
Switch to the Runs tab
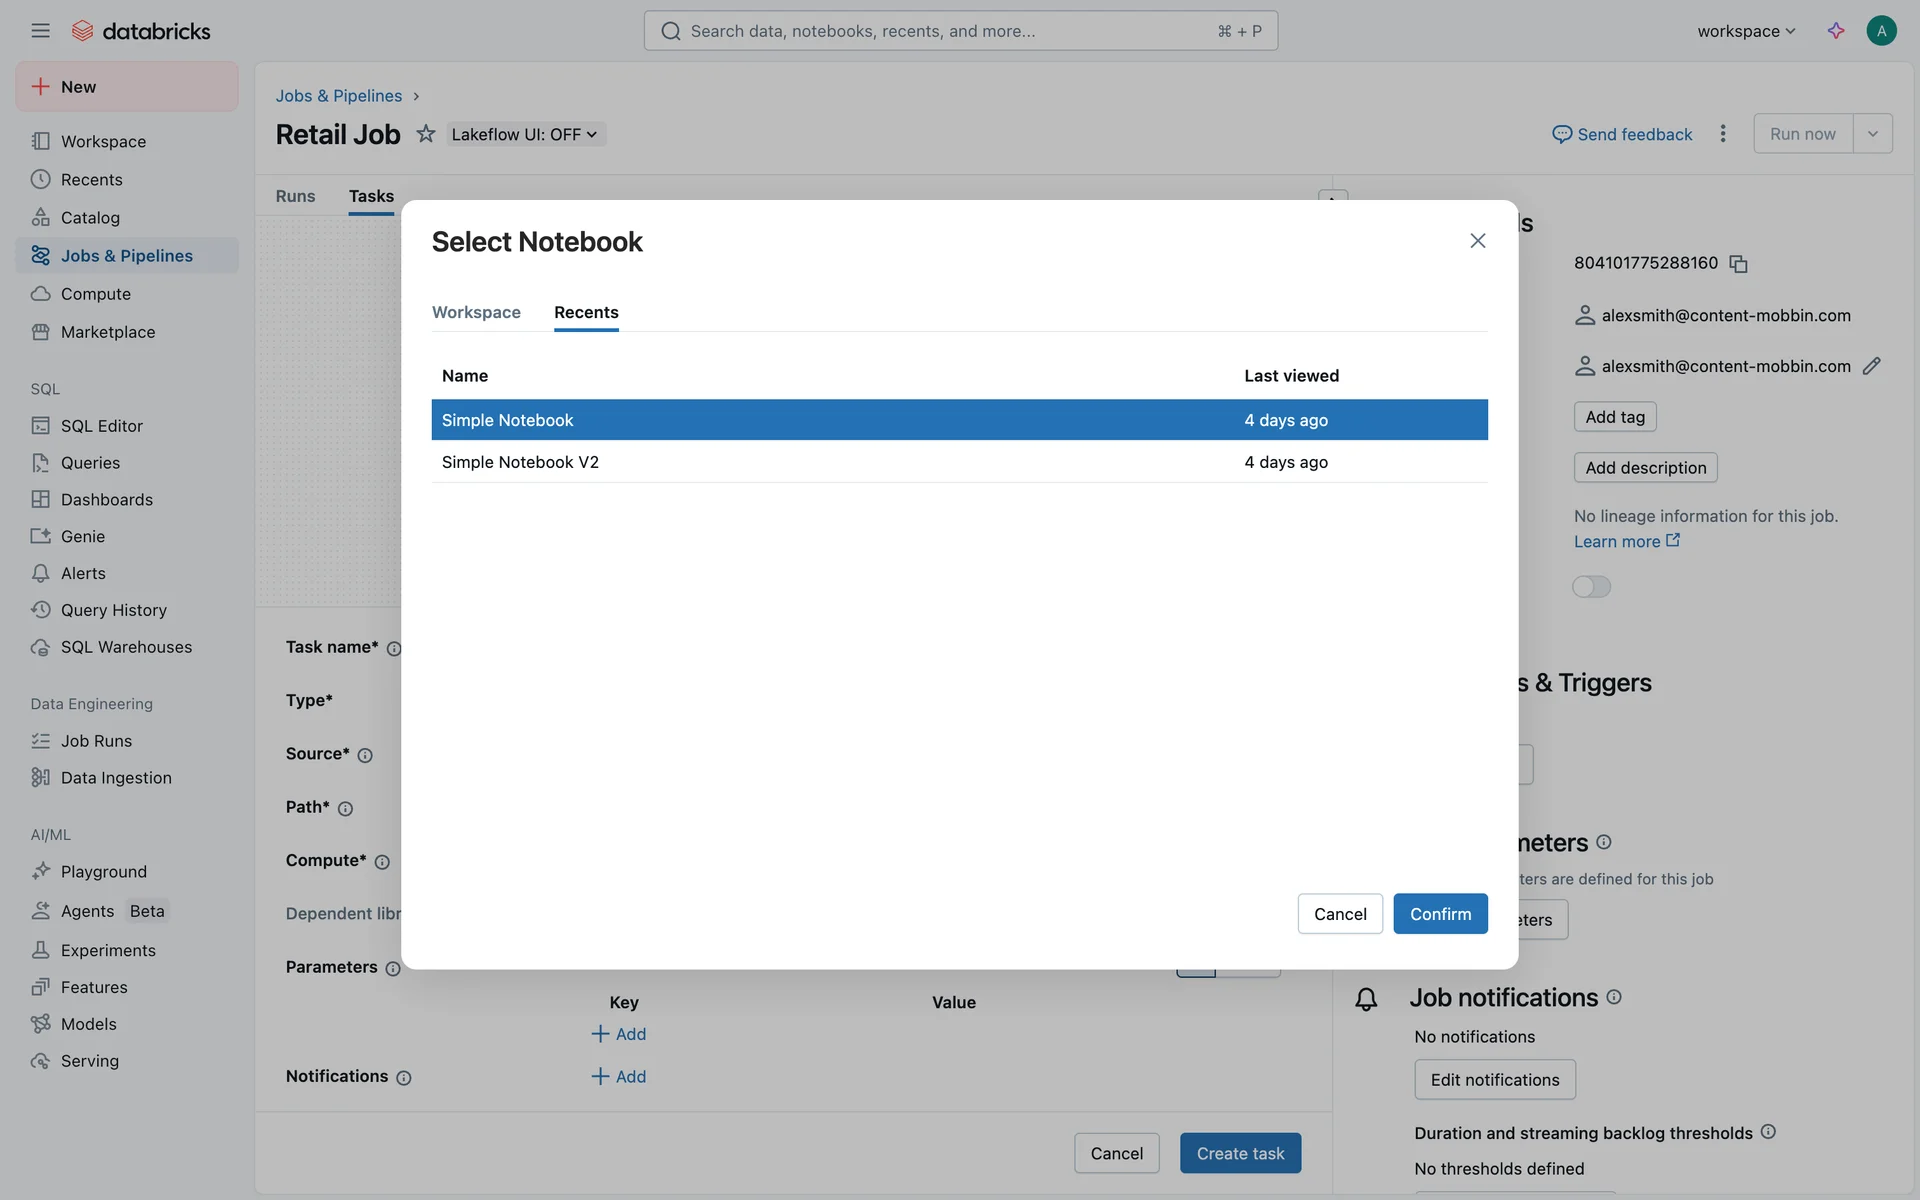[x=295, y=196]
